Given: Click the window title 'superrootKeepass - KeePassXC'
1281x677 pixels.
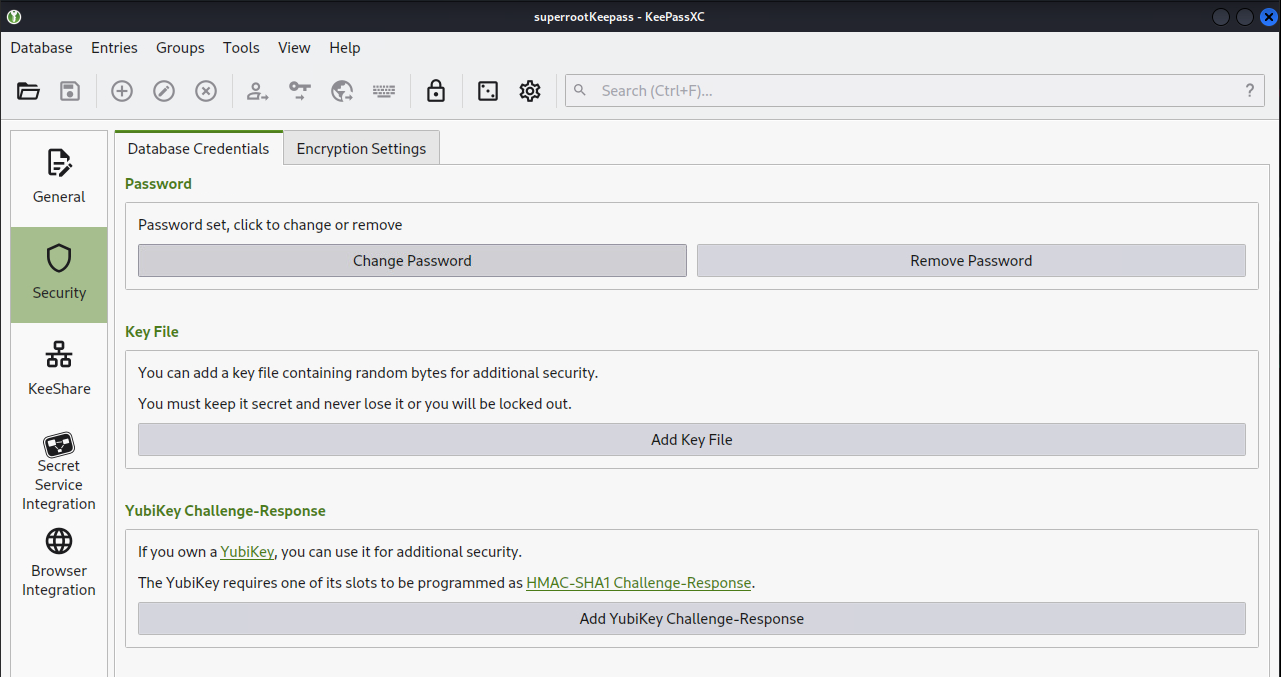Looking at the screenshot, I should pos(619,17).
